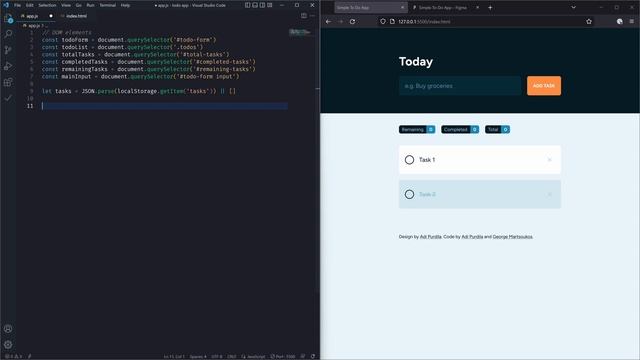Click the new task input field
This screenshot has height=360, width=640.
point(460,86)
